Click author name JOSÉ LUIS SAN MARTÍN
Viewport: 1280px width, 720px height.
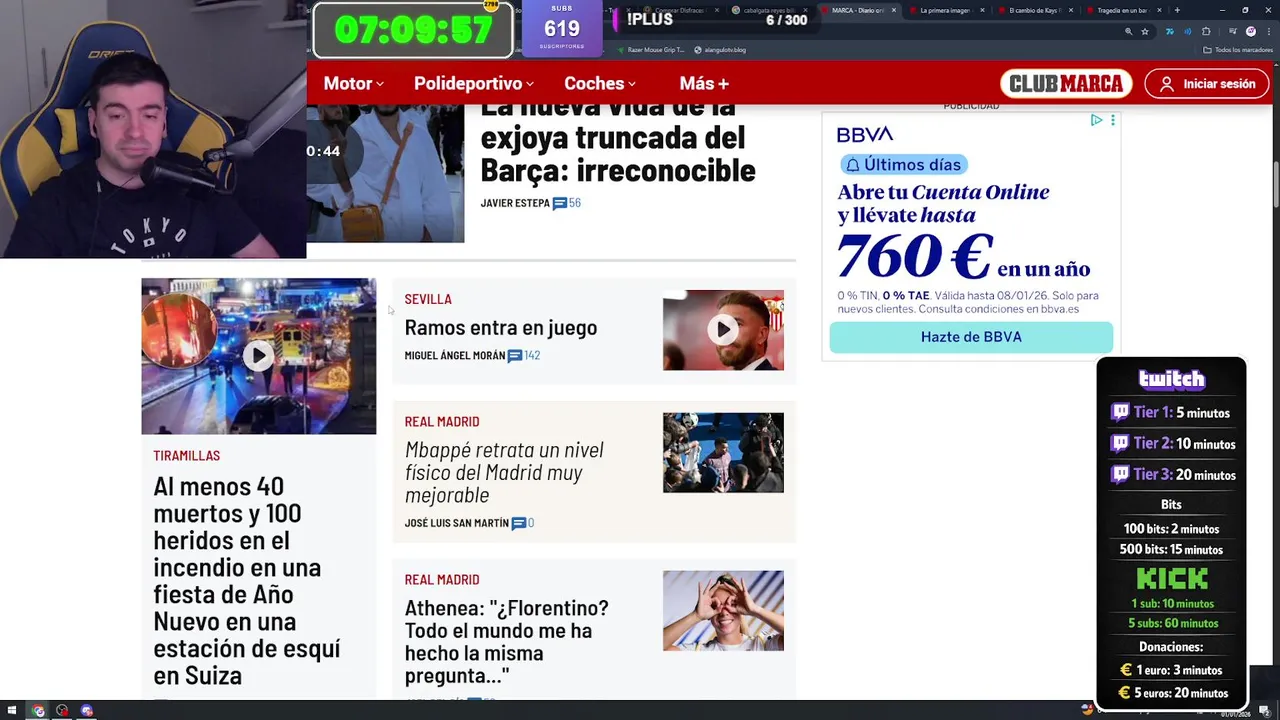(457, 523)
